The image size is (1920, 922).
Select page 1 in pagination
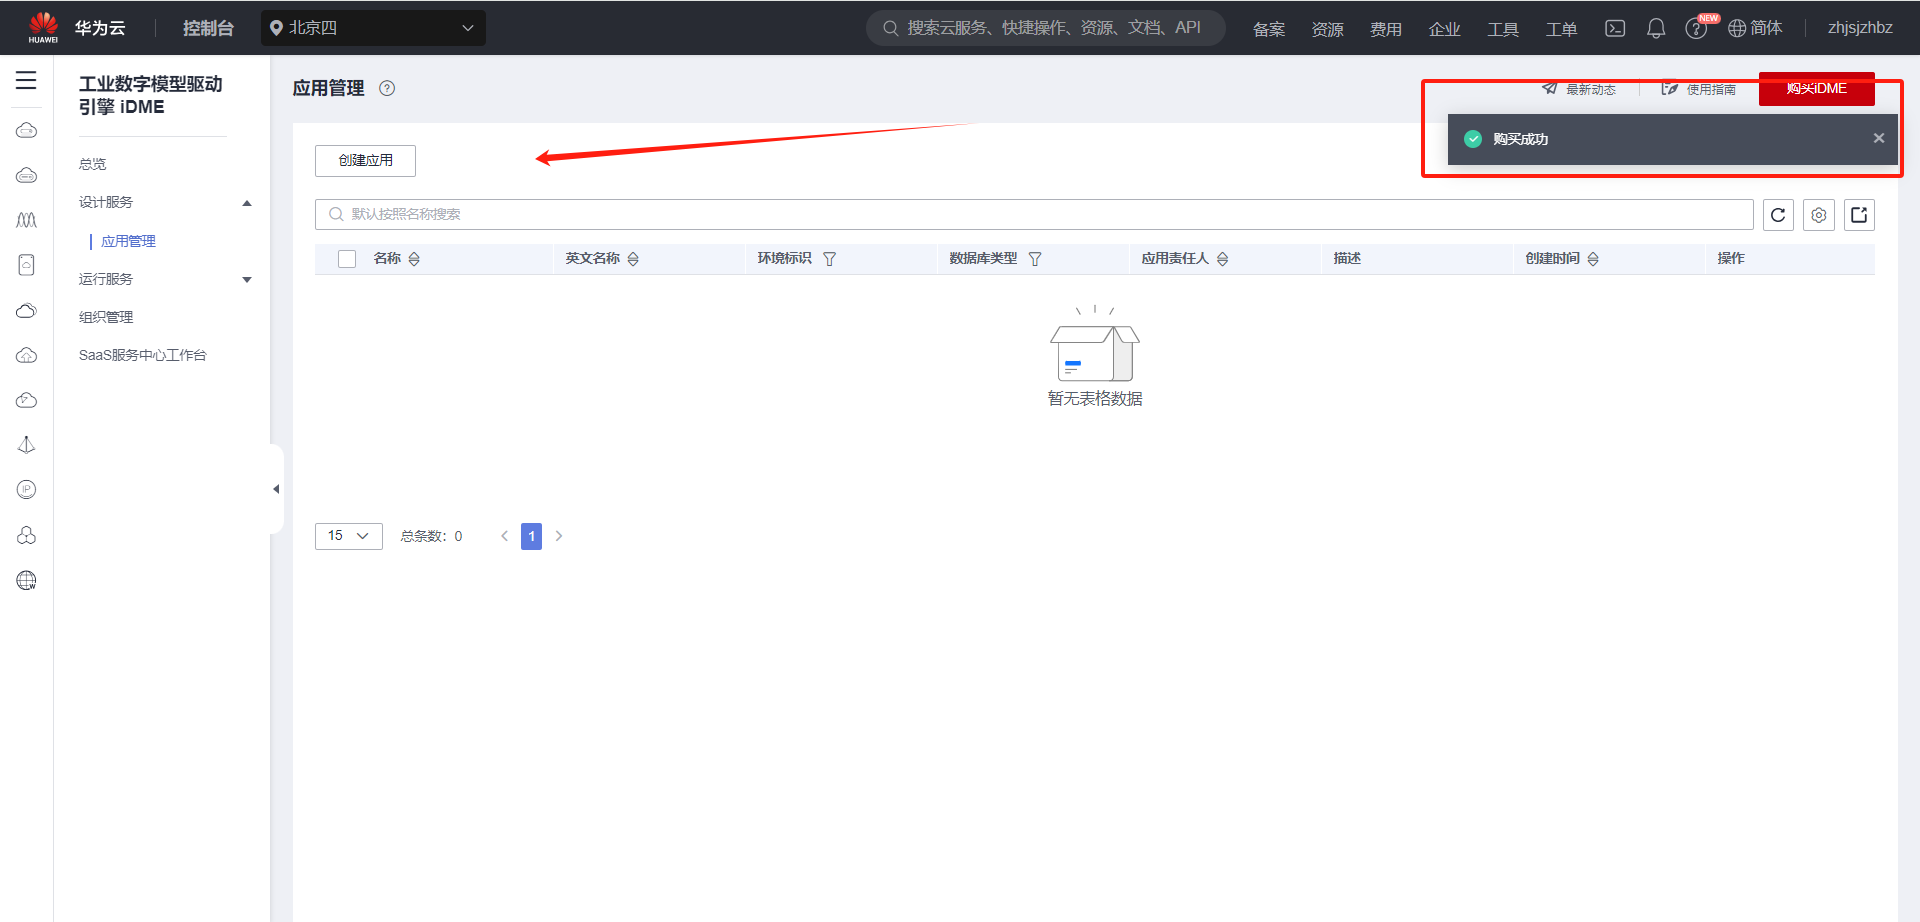point(532,536)
